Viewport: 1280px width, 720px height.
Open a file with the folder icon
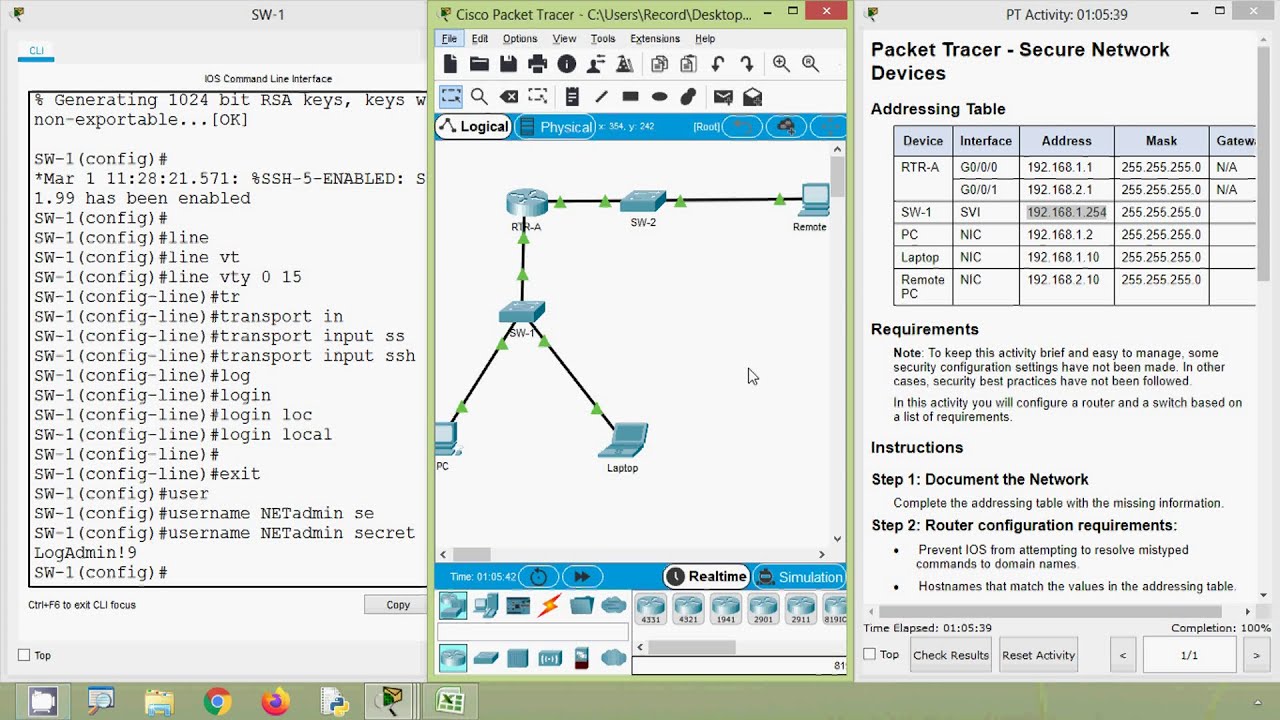coord(479,64)
